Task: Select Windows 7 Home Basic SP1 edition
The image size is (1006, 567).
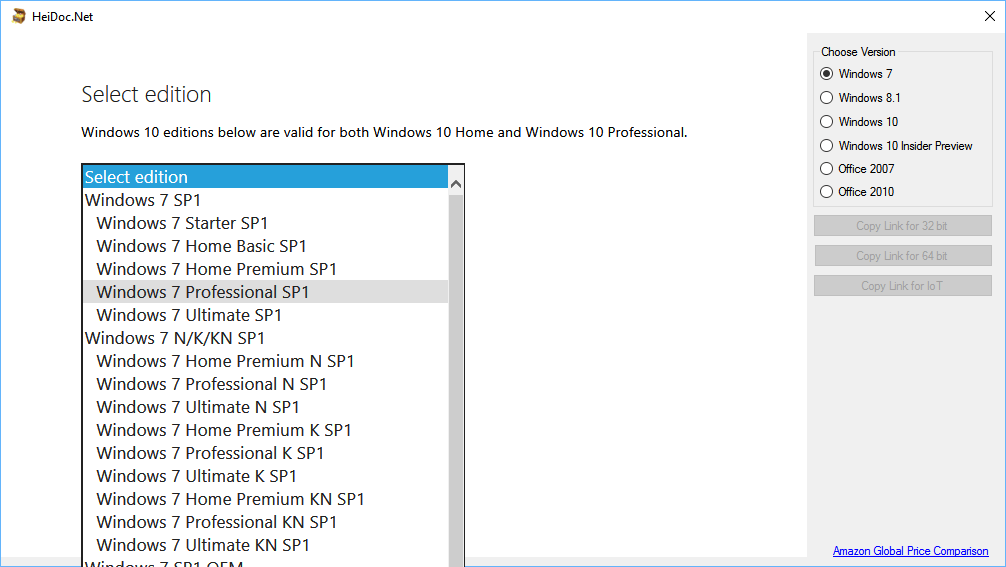Action: pyautogui.click(x=266, y=246)
